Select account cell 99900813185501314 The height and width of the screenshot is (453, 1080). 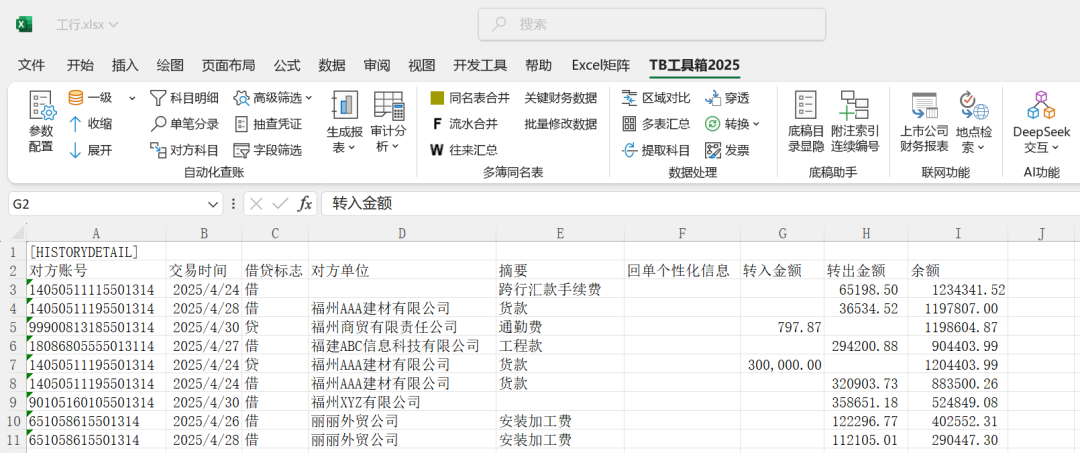96,327
